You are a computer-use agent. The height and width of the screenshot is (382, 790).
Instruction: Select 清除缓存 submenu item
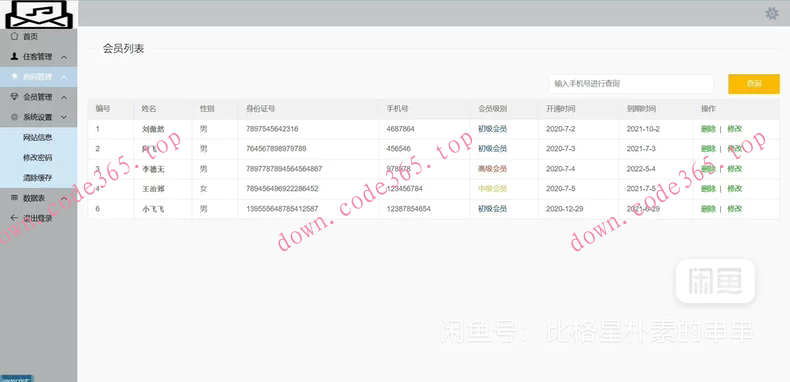tap(38, 177)
